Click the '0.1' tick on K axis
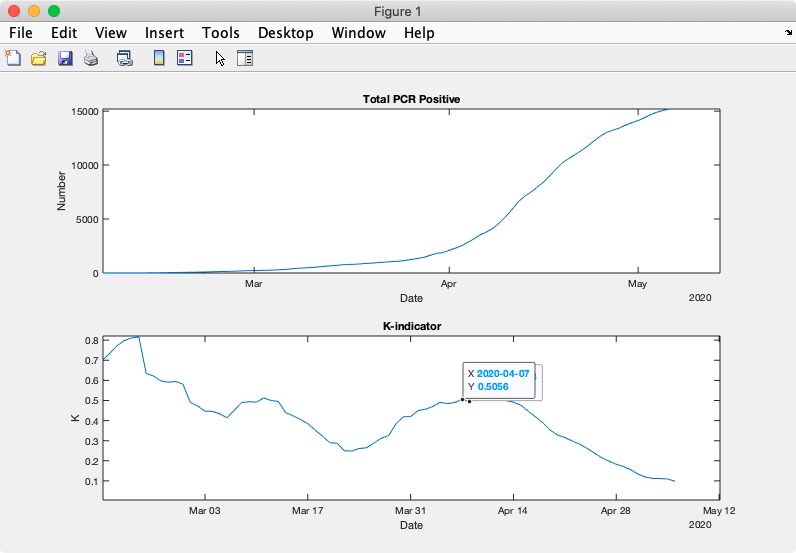The height and width of the screenshot is (553, 796). tap(92, 481)
